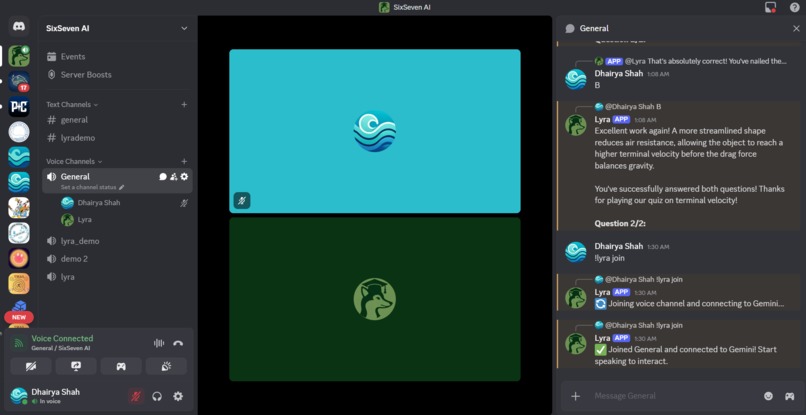
Task: Disconnect from voice with the hang-up icon
Action: [x=178, y=343]
